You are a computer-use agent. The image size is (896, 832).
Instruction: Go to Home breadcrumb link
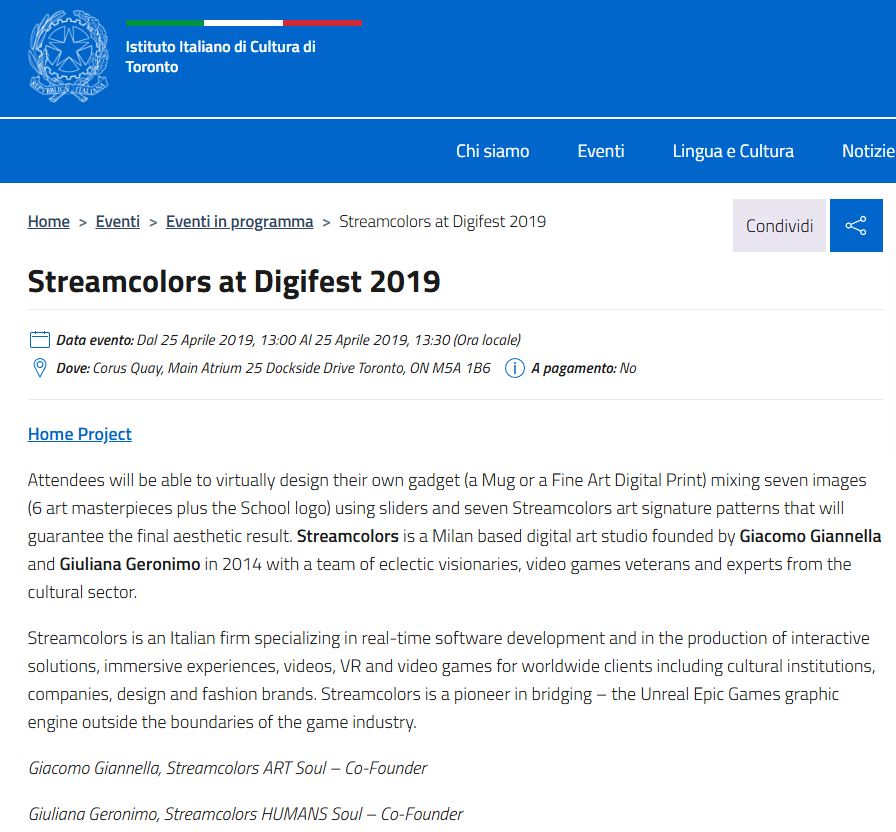(x=49, y=222)
